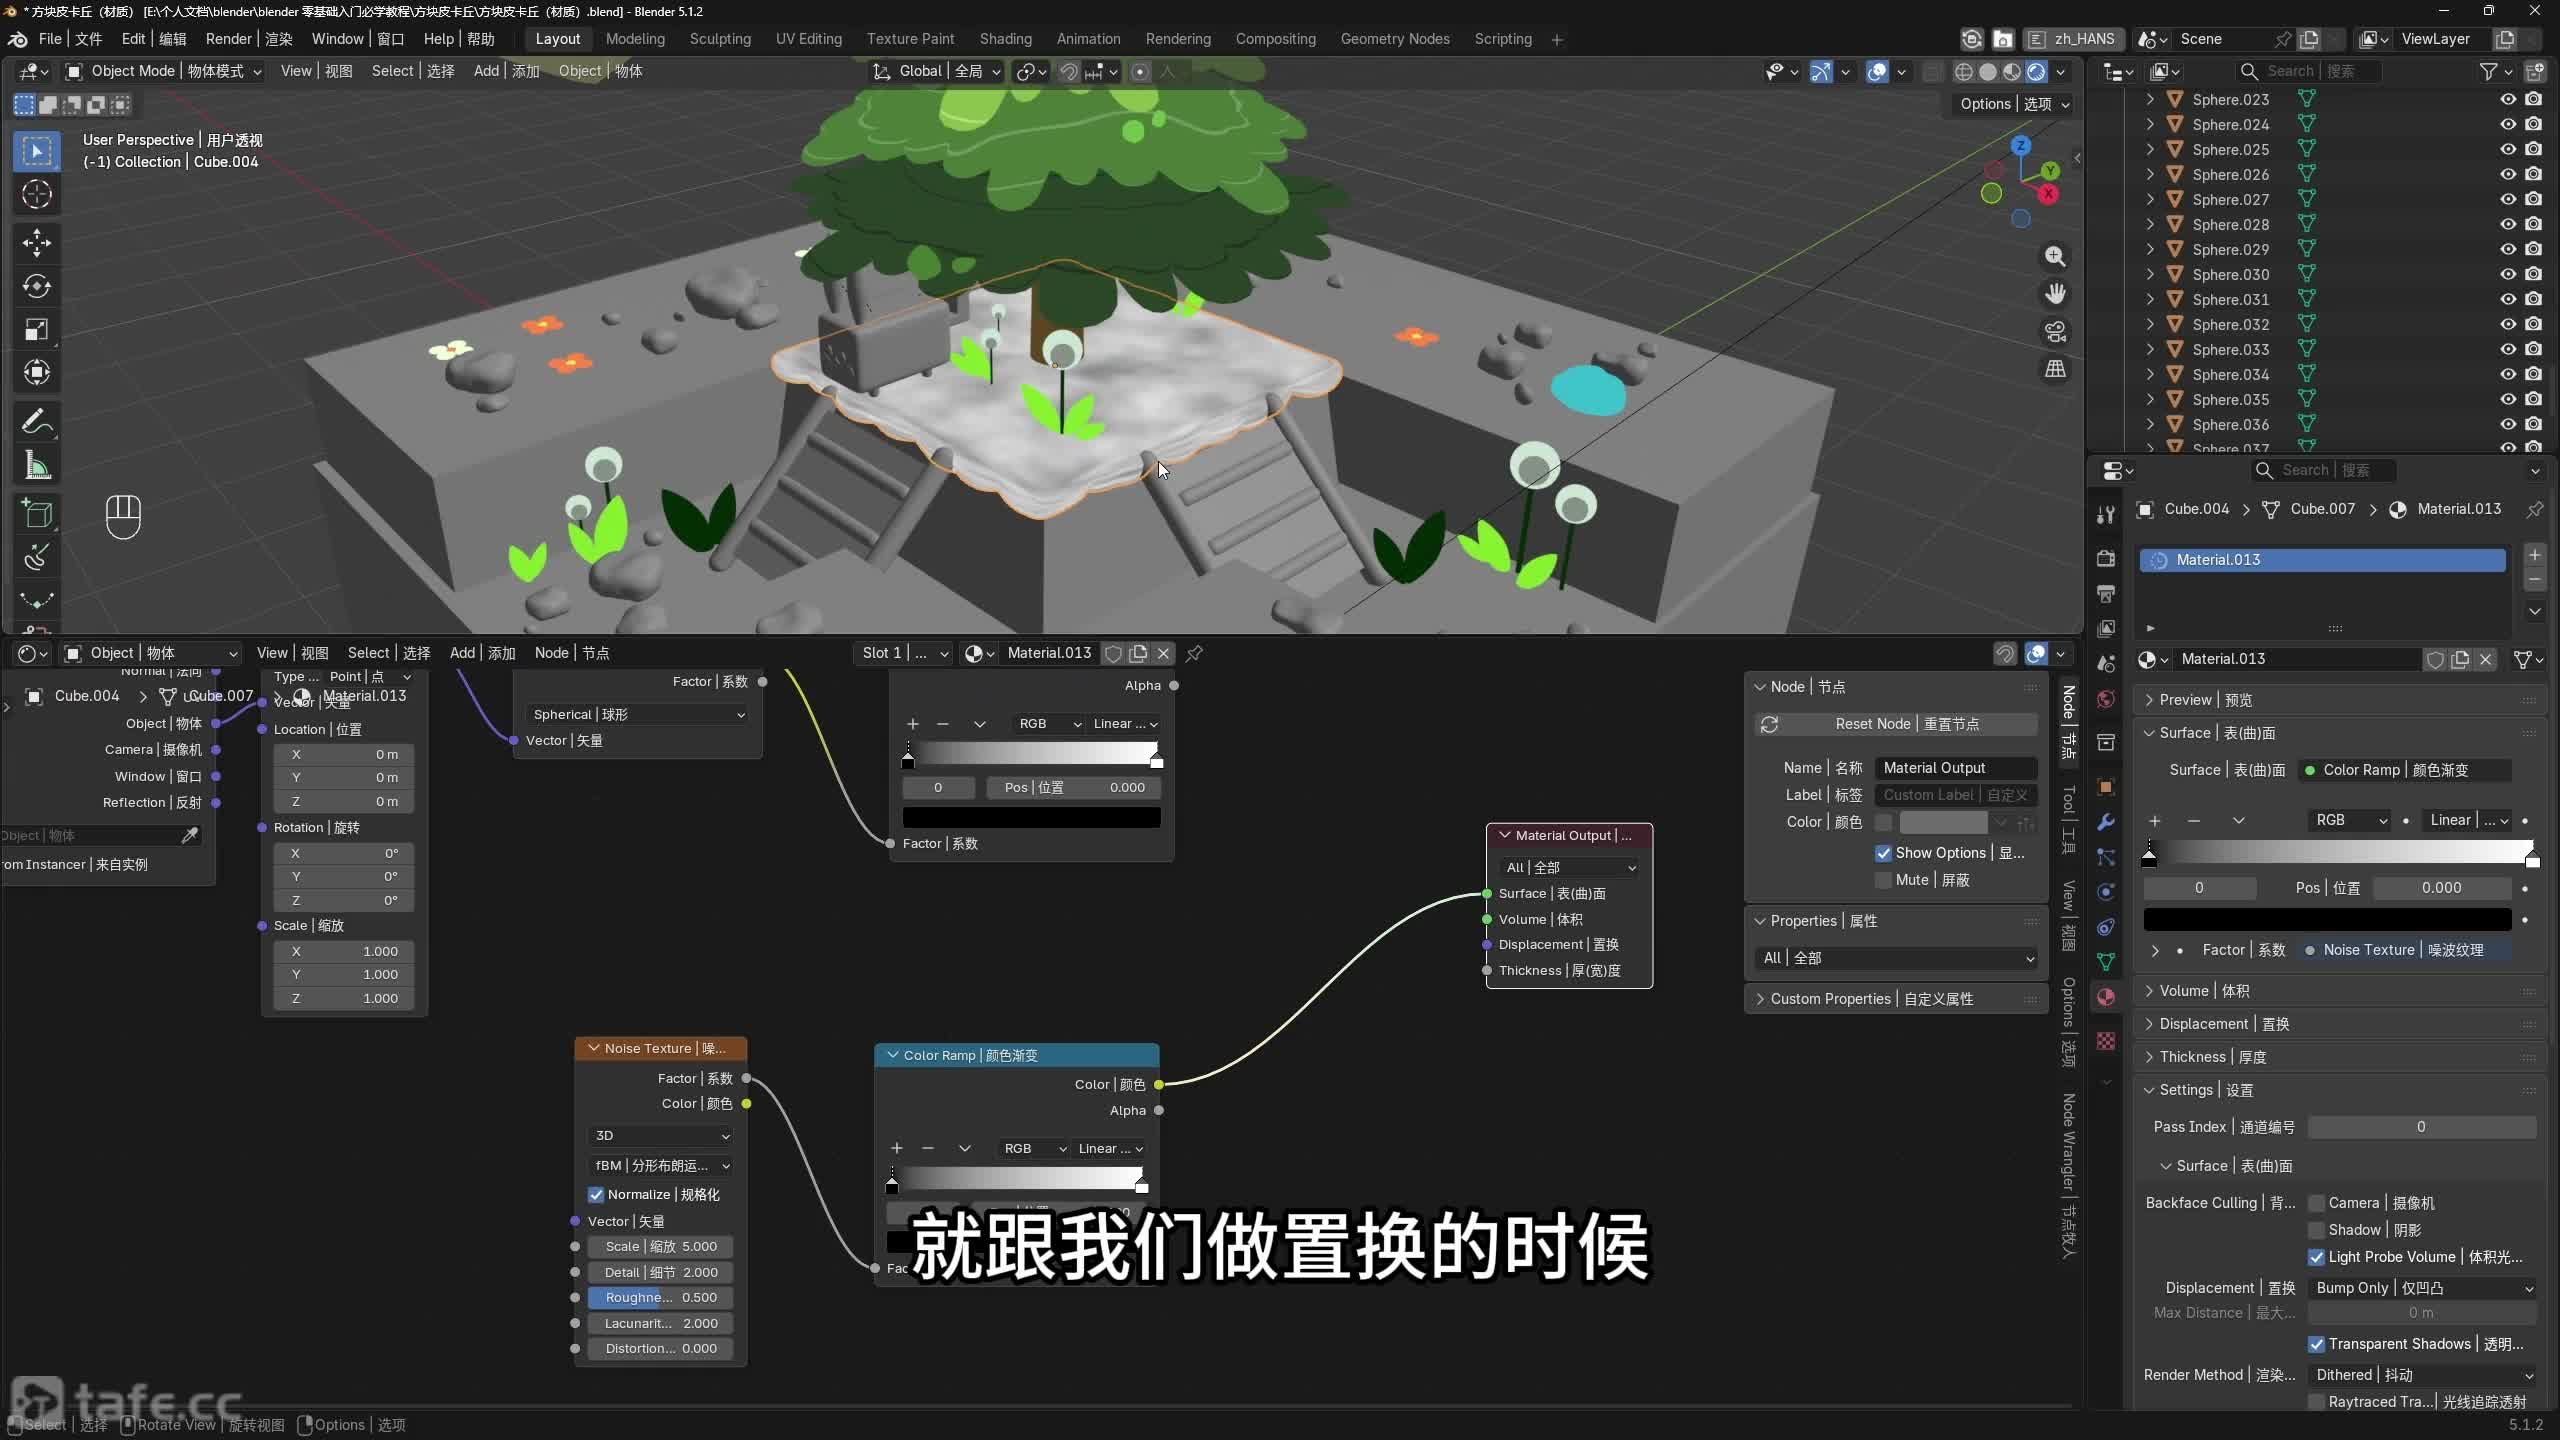This screenshot has width=2560, height=1440.
Task: Disable Sphere.030 in renders
Action: [x=2533, y=274]
